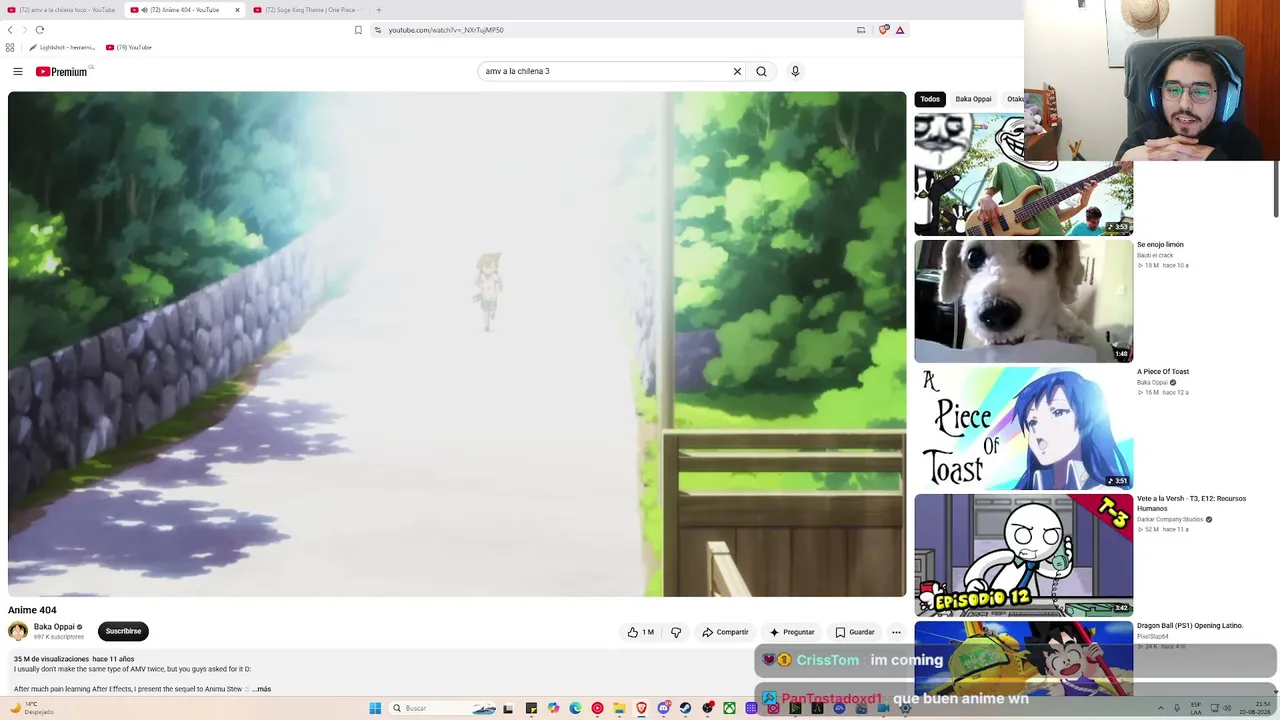Viewport: 1280px width, 720px height.
Task: Open the 'Se enojo limón' dog thumbnail
Action: coord(1023,301)
